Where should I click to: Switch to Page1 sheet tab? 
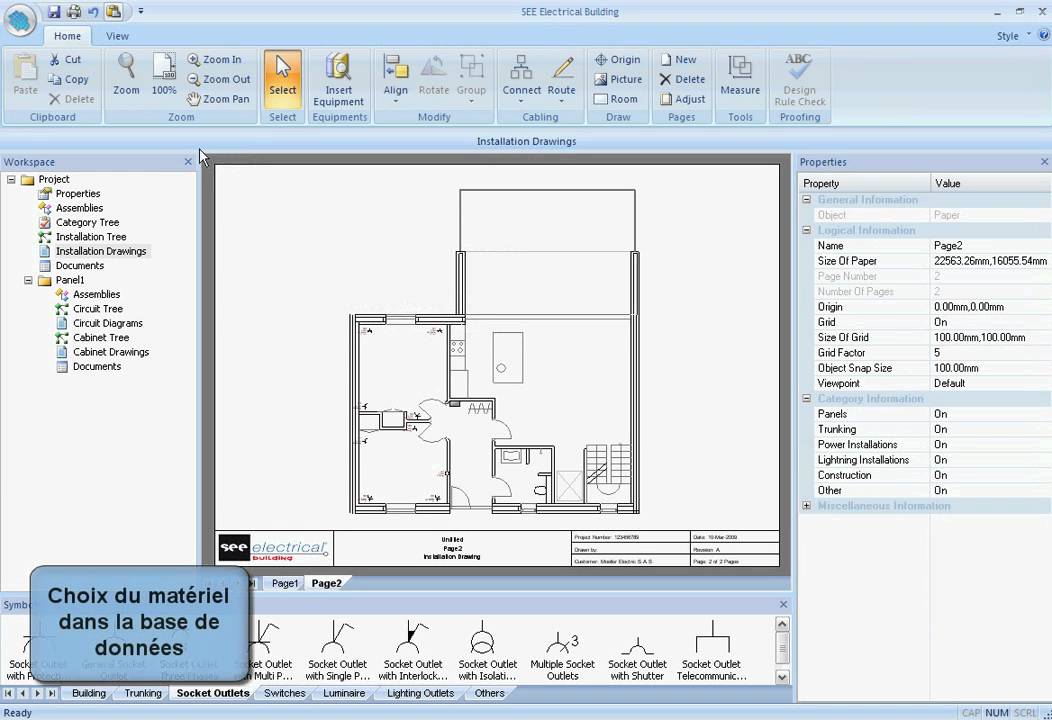coord(284,583)
